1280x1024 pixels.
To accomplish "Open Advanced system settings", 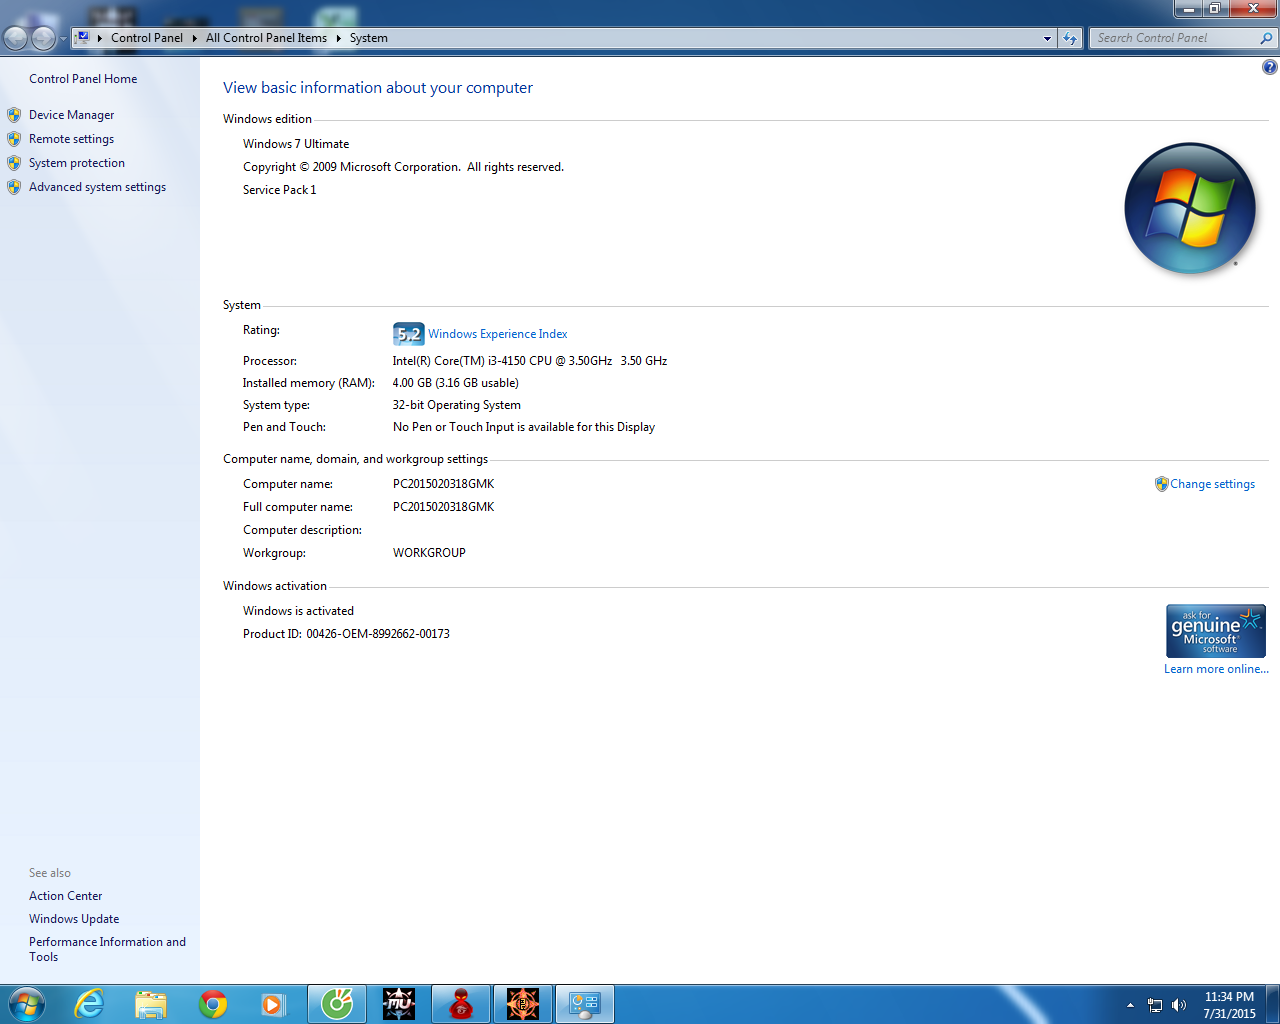I will pos(97,187).
